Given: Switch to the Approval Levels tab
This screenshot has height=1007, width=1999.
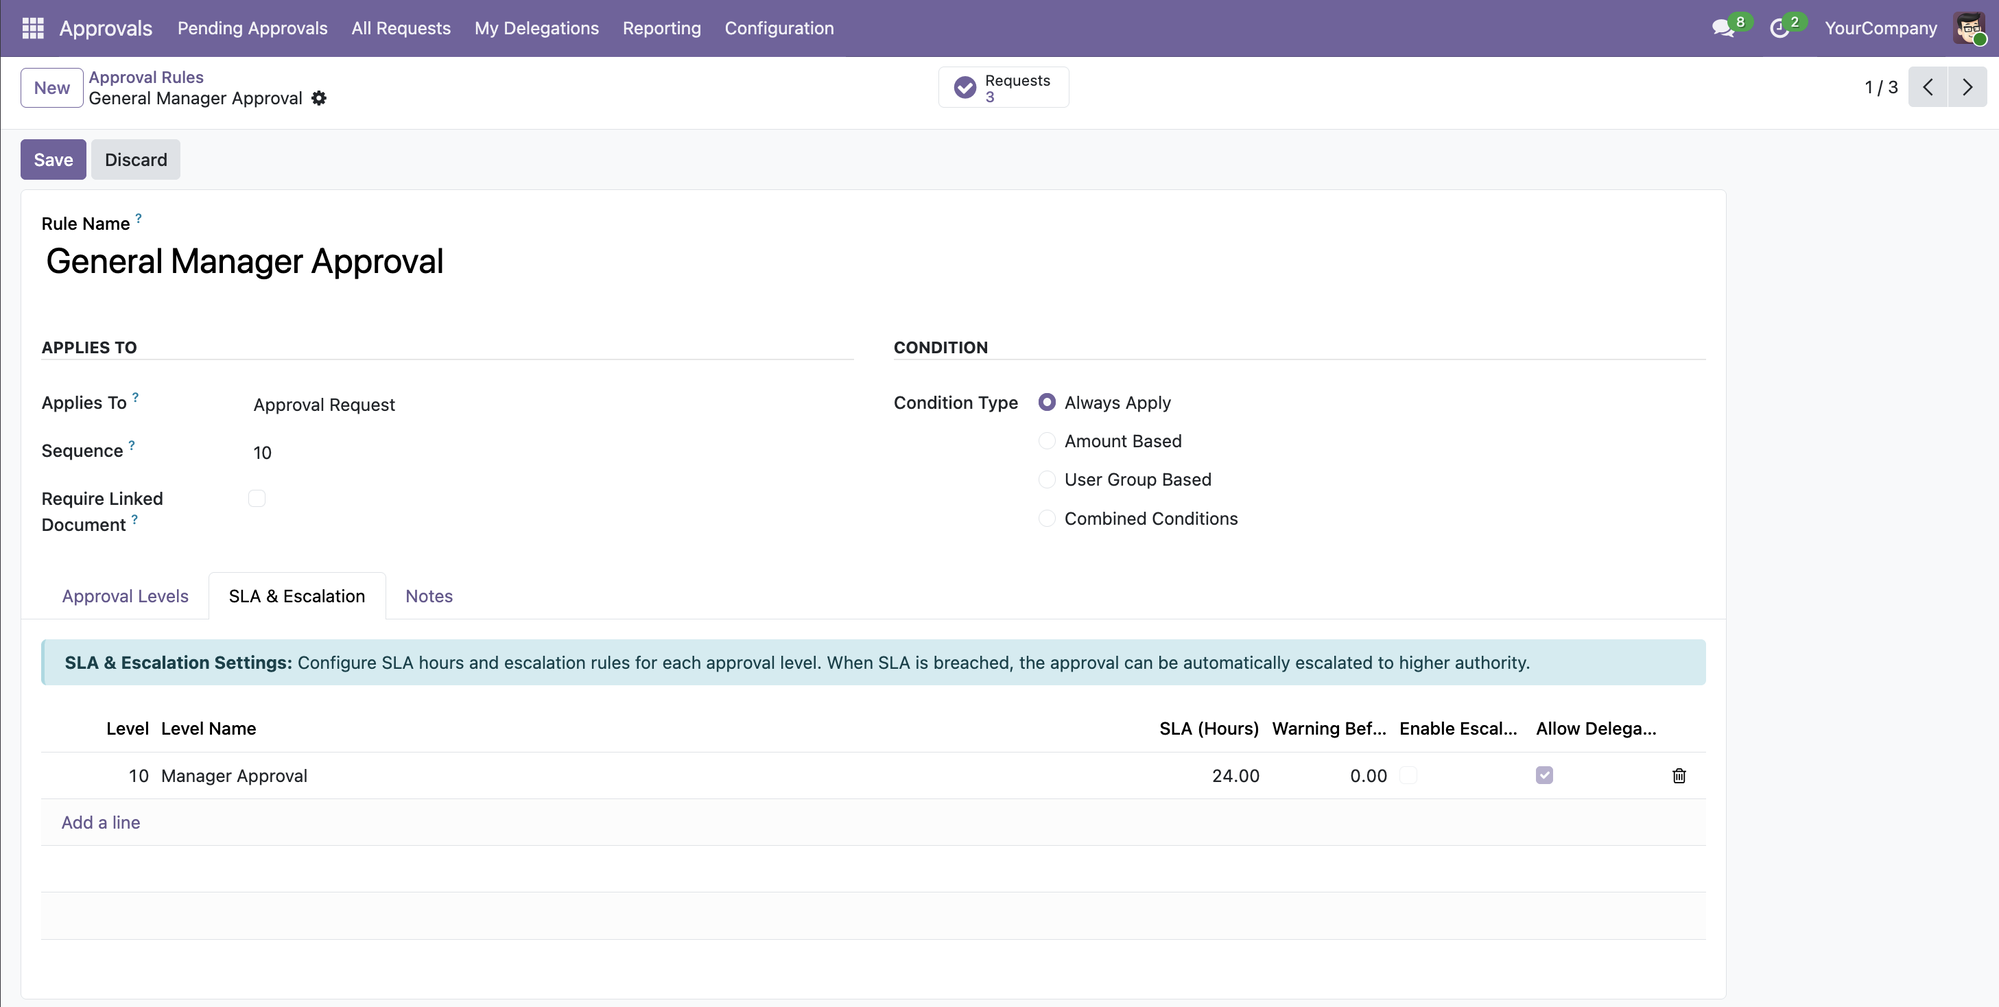Looking at the screenshot, I should (125, 596).
